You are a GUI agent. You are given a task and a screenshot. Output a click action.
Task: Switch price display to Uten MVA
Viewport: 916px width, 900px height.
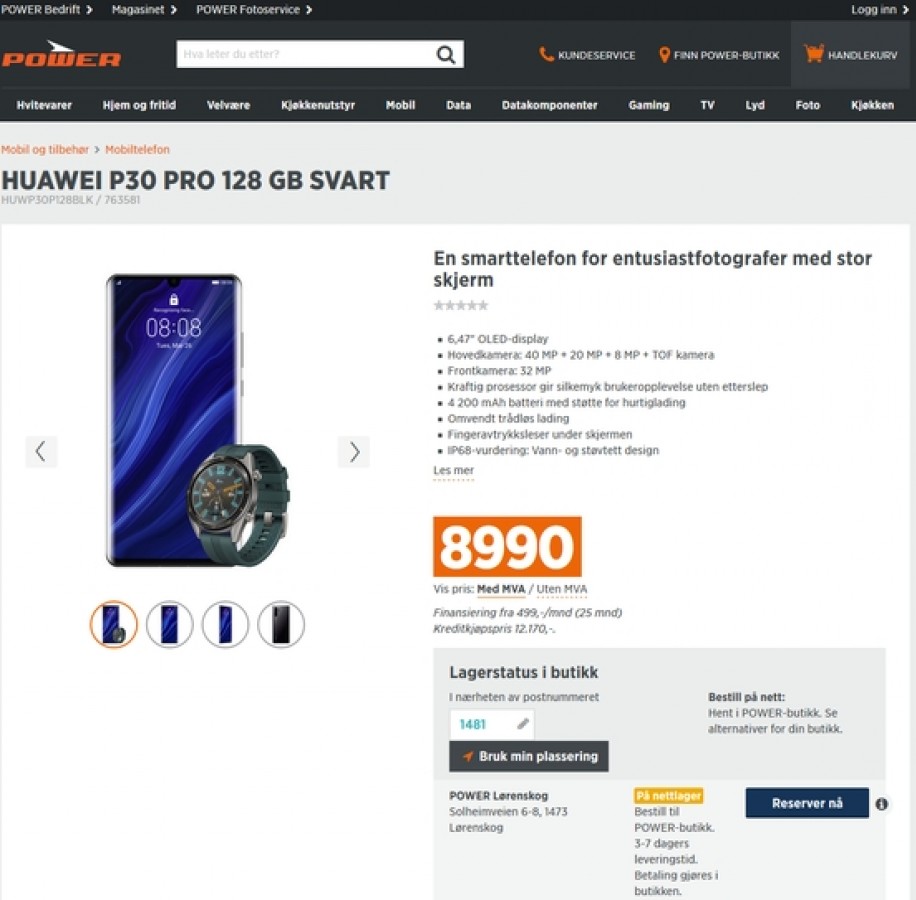[x=561, y=589]
